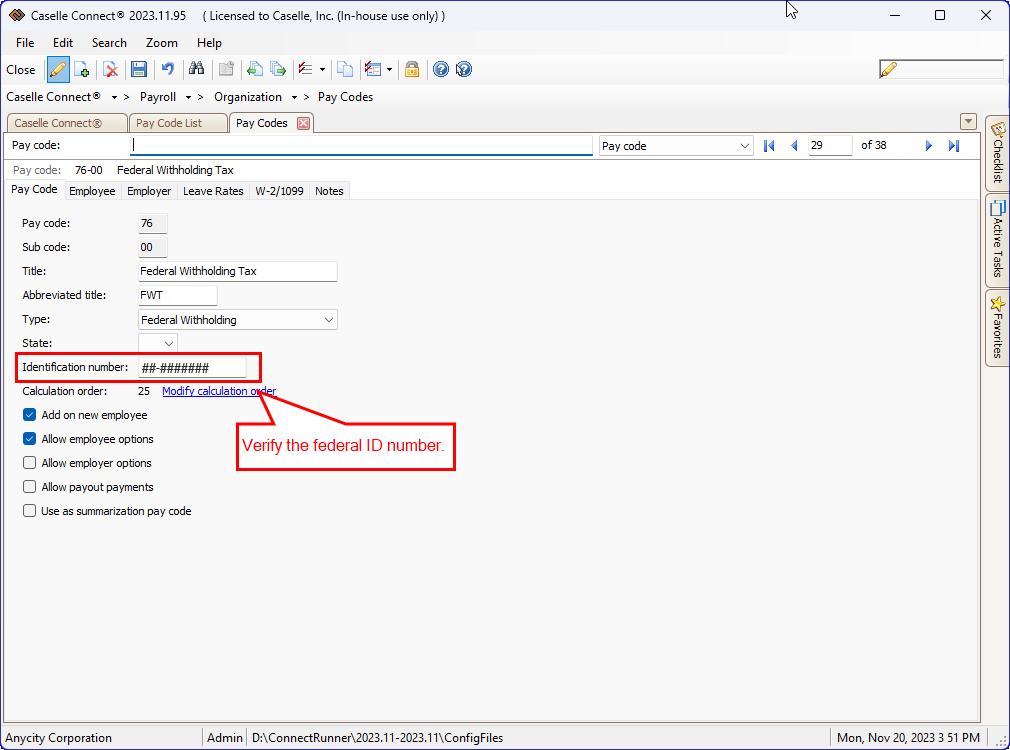The width and height of the screenshot is (1010, 750).
Task: Expand the State dropdown
Action: pyautogui.click(x=168, y=342)
